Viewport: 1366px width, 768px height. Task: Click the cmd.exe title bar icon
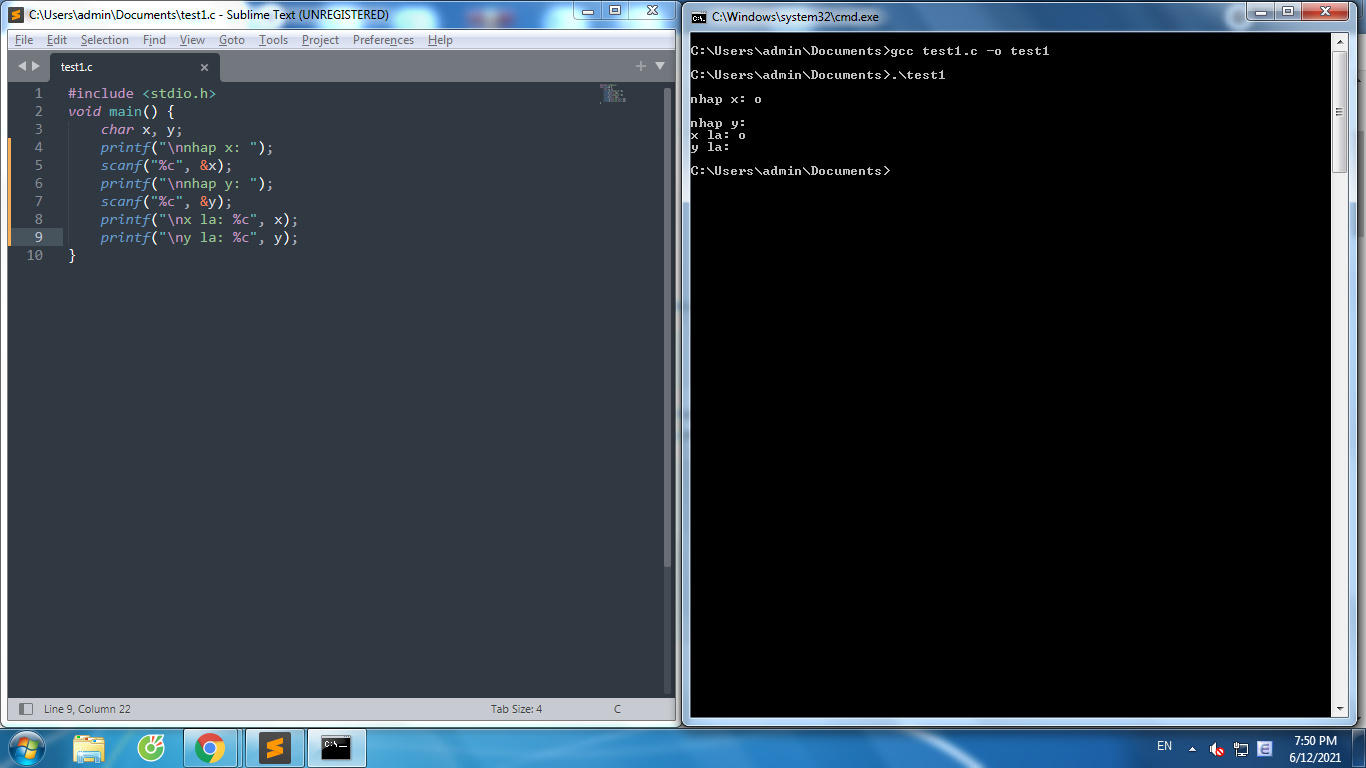pos(699,17)
